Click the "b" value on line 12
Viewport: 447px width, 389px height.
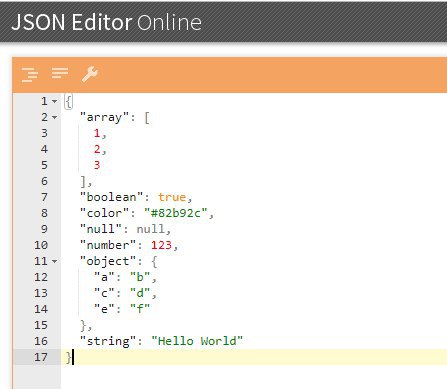tap(140, 277)
